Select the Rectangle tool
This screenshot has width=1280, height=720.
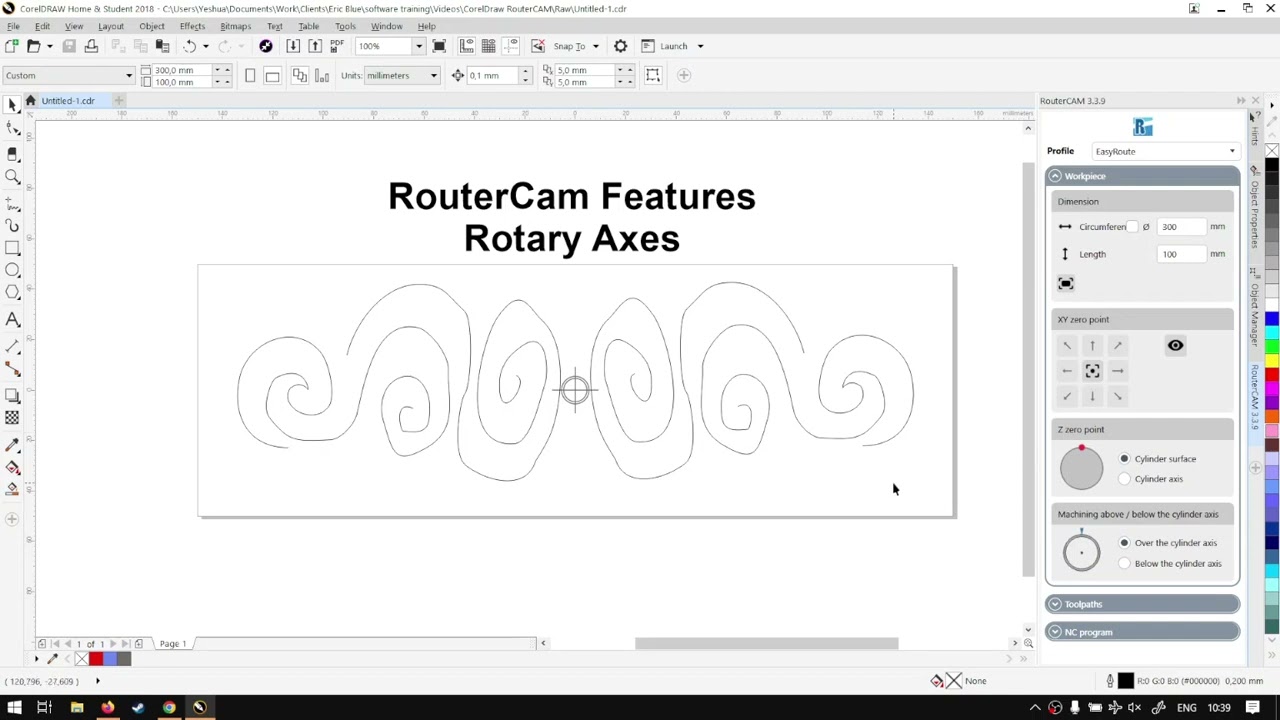coord(12,248)
